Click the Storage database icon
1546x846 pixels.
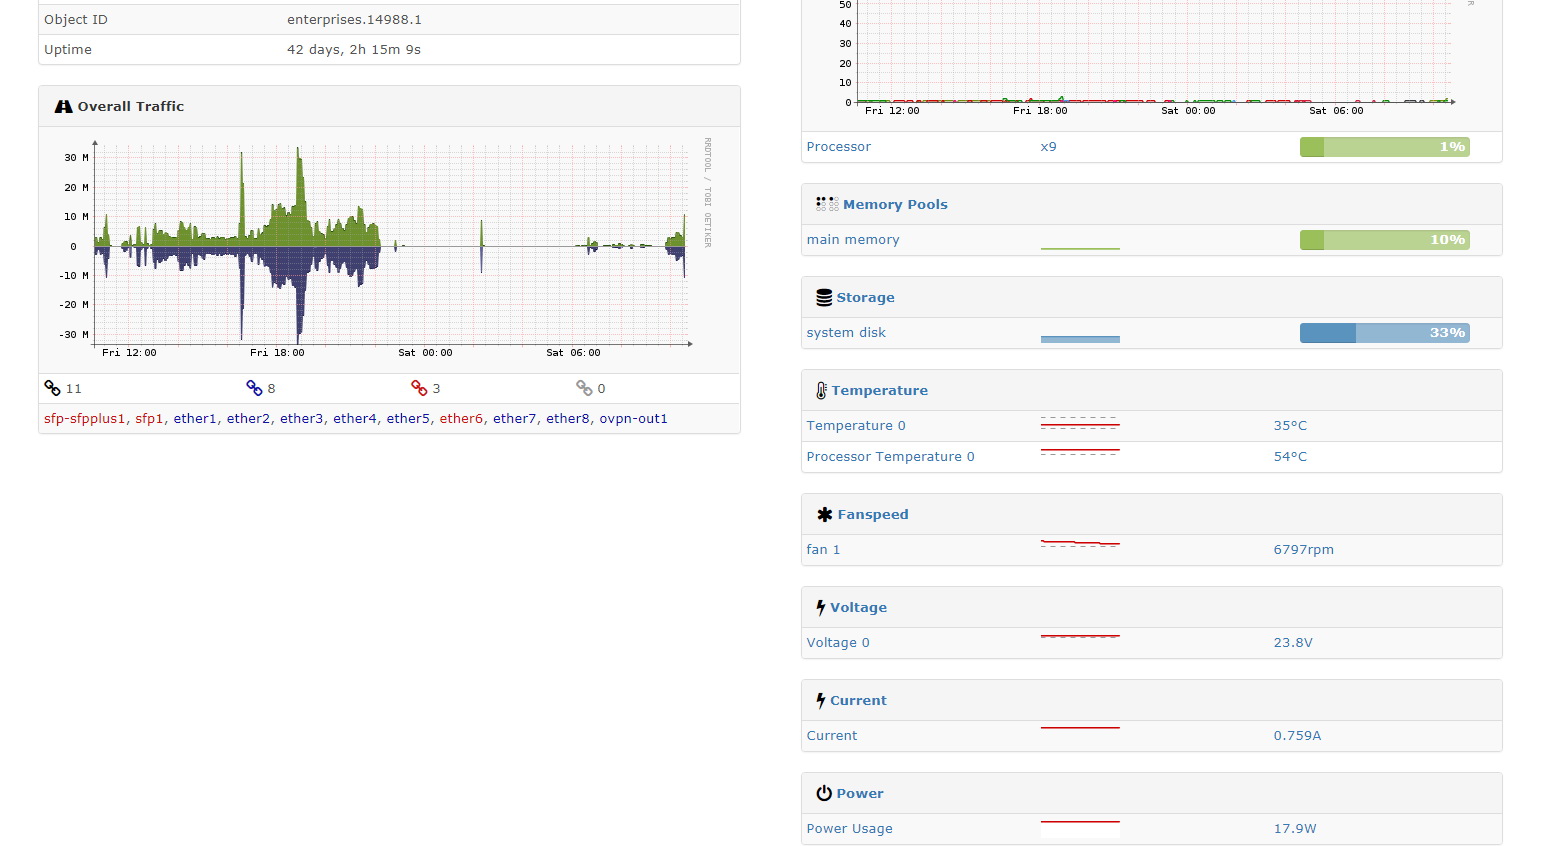pyautogui.click(x=824, y=297)
